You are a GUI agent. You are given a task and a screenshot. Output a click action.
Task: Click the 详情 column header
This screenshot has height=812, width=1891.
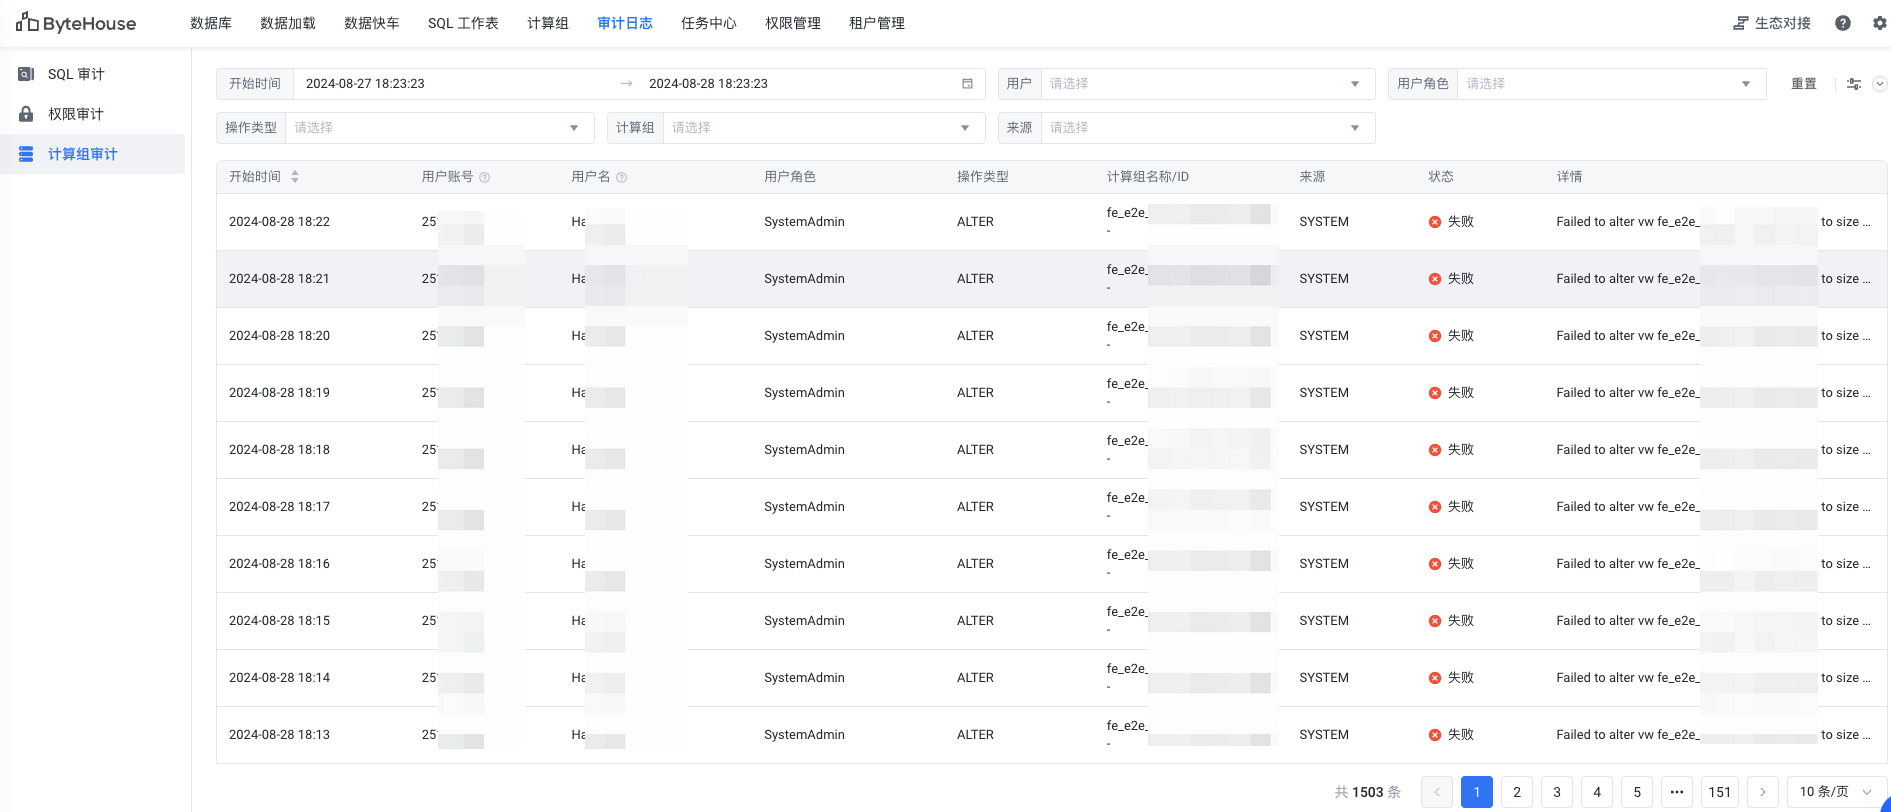coord(1569,177)
